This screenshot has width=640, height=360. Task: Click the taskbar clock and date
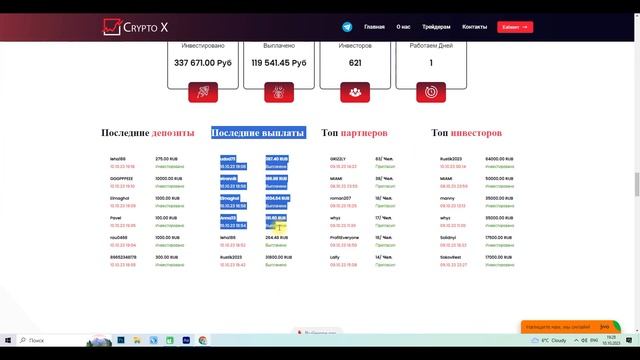(611, 340)
